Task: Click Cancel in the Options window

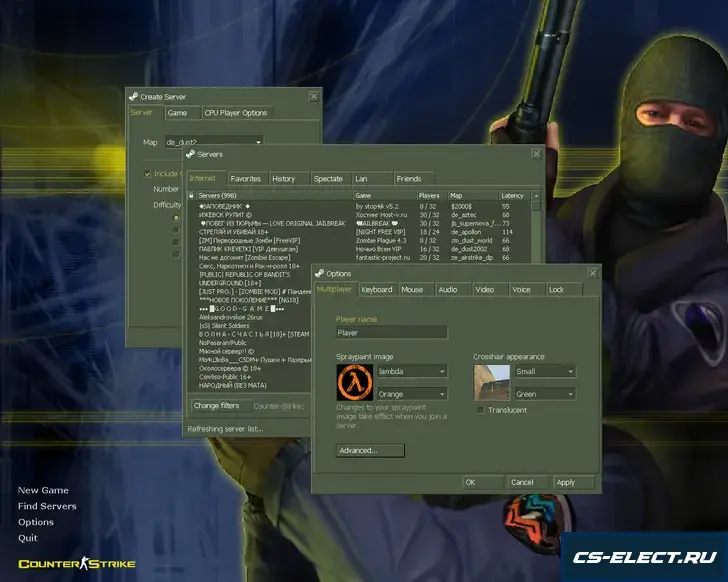Action: click(528, 482)
